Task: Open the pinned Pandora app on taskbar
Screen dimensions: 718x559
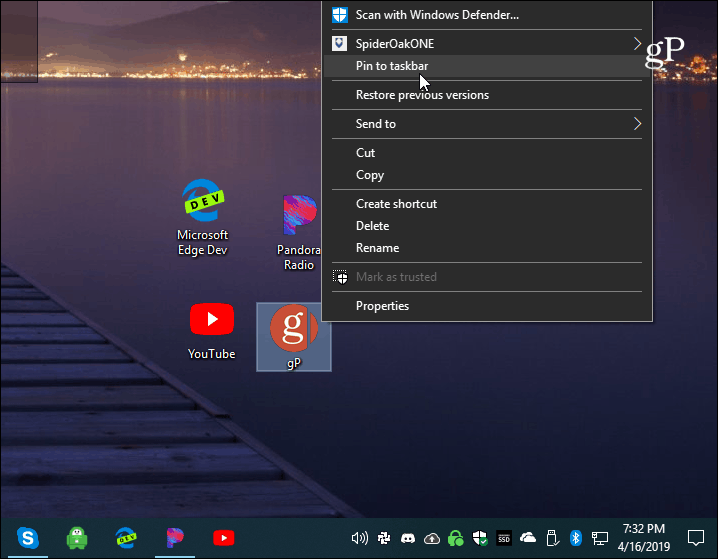Action: [175, 538]
